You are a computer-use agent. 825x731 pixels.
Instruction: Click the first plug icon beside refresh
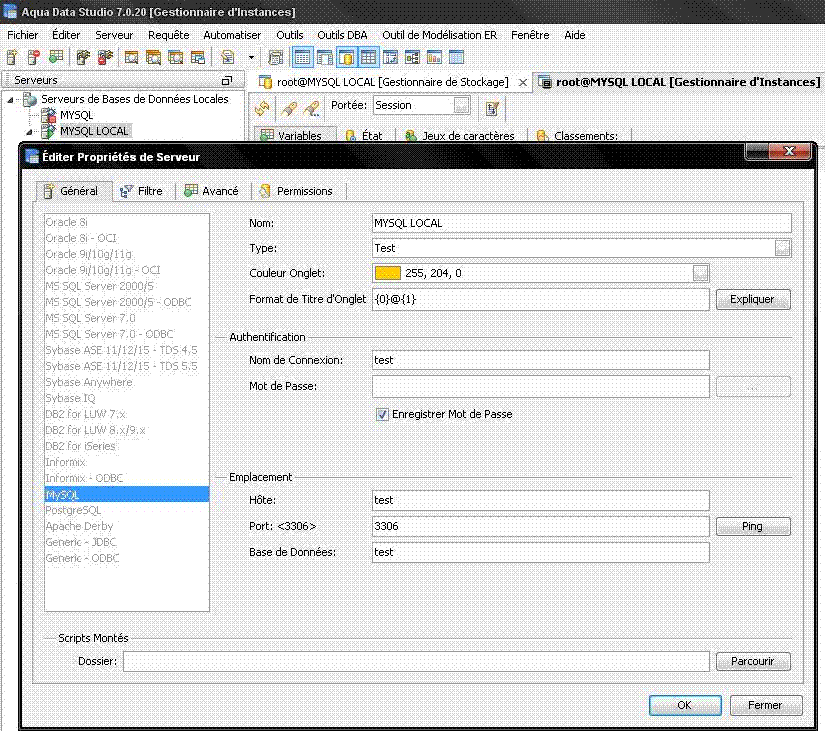(288, 108)
